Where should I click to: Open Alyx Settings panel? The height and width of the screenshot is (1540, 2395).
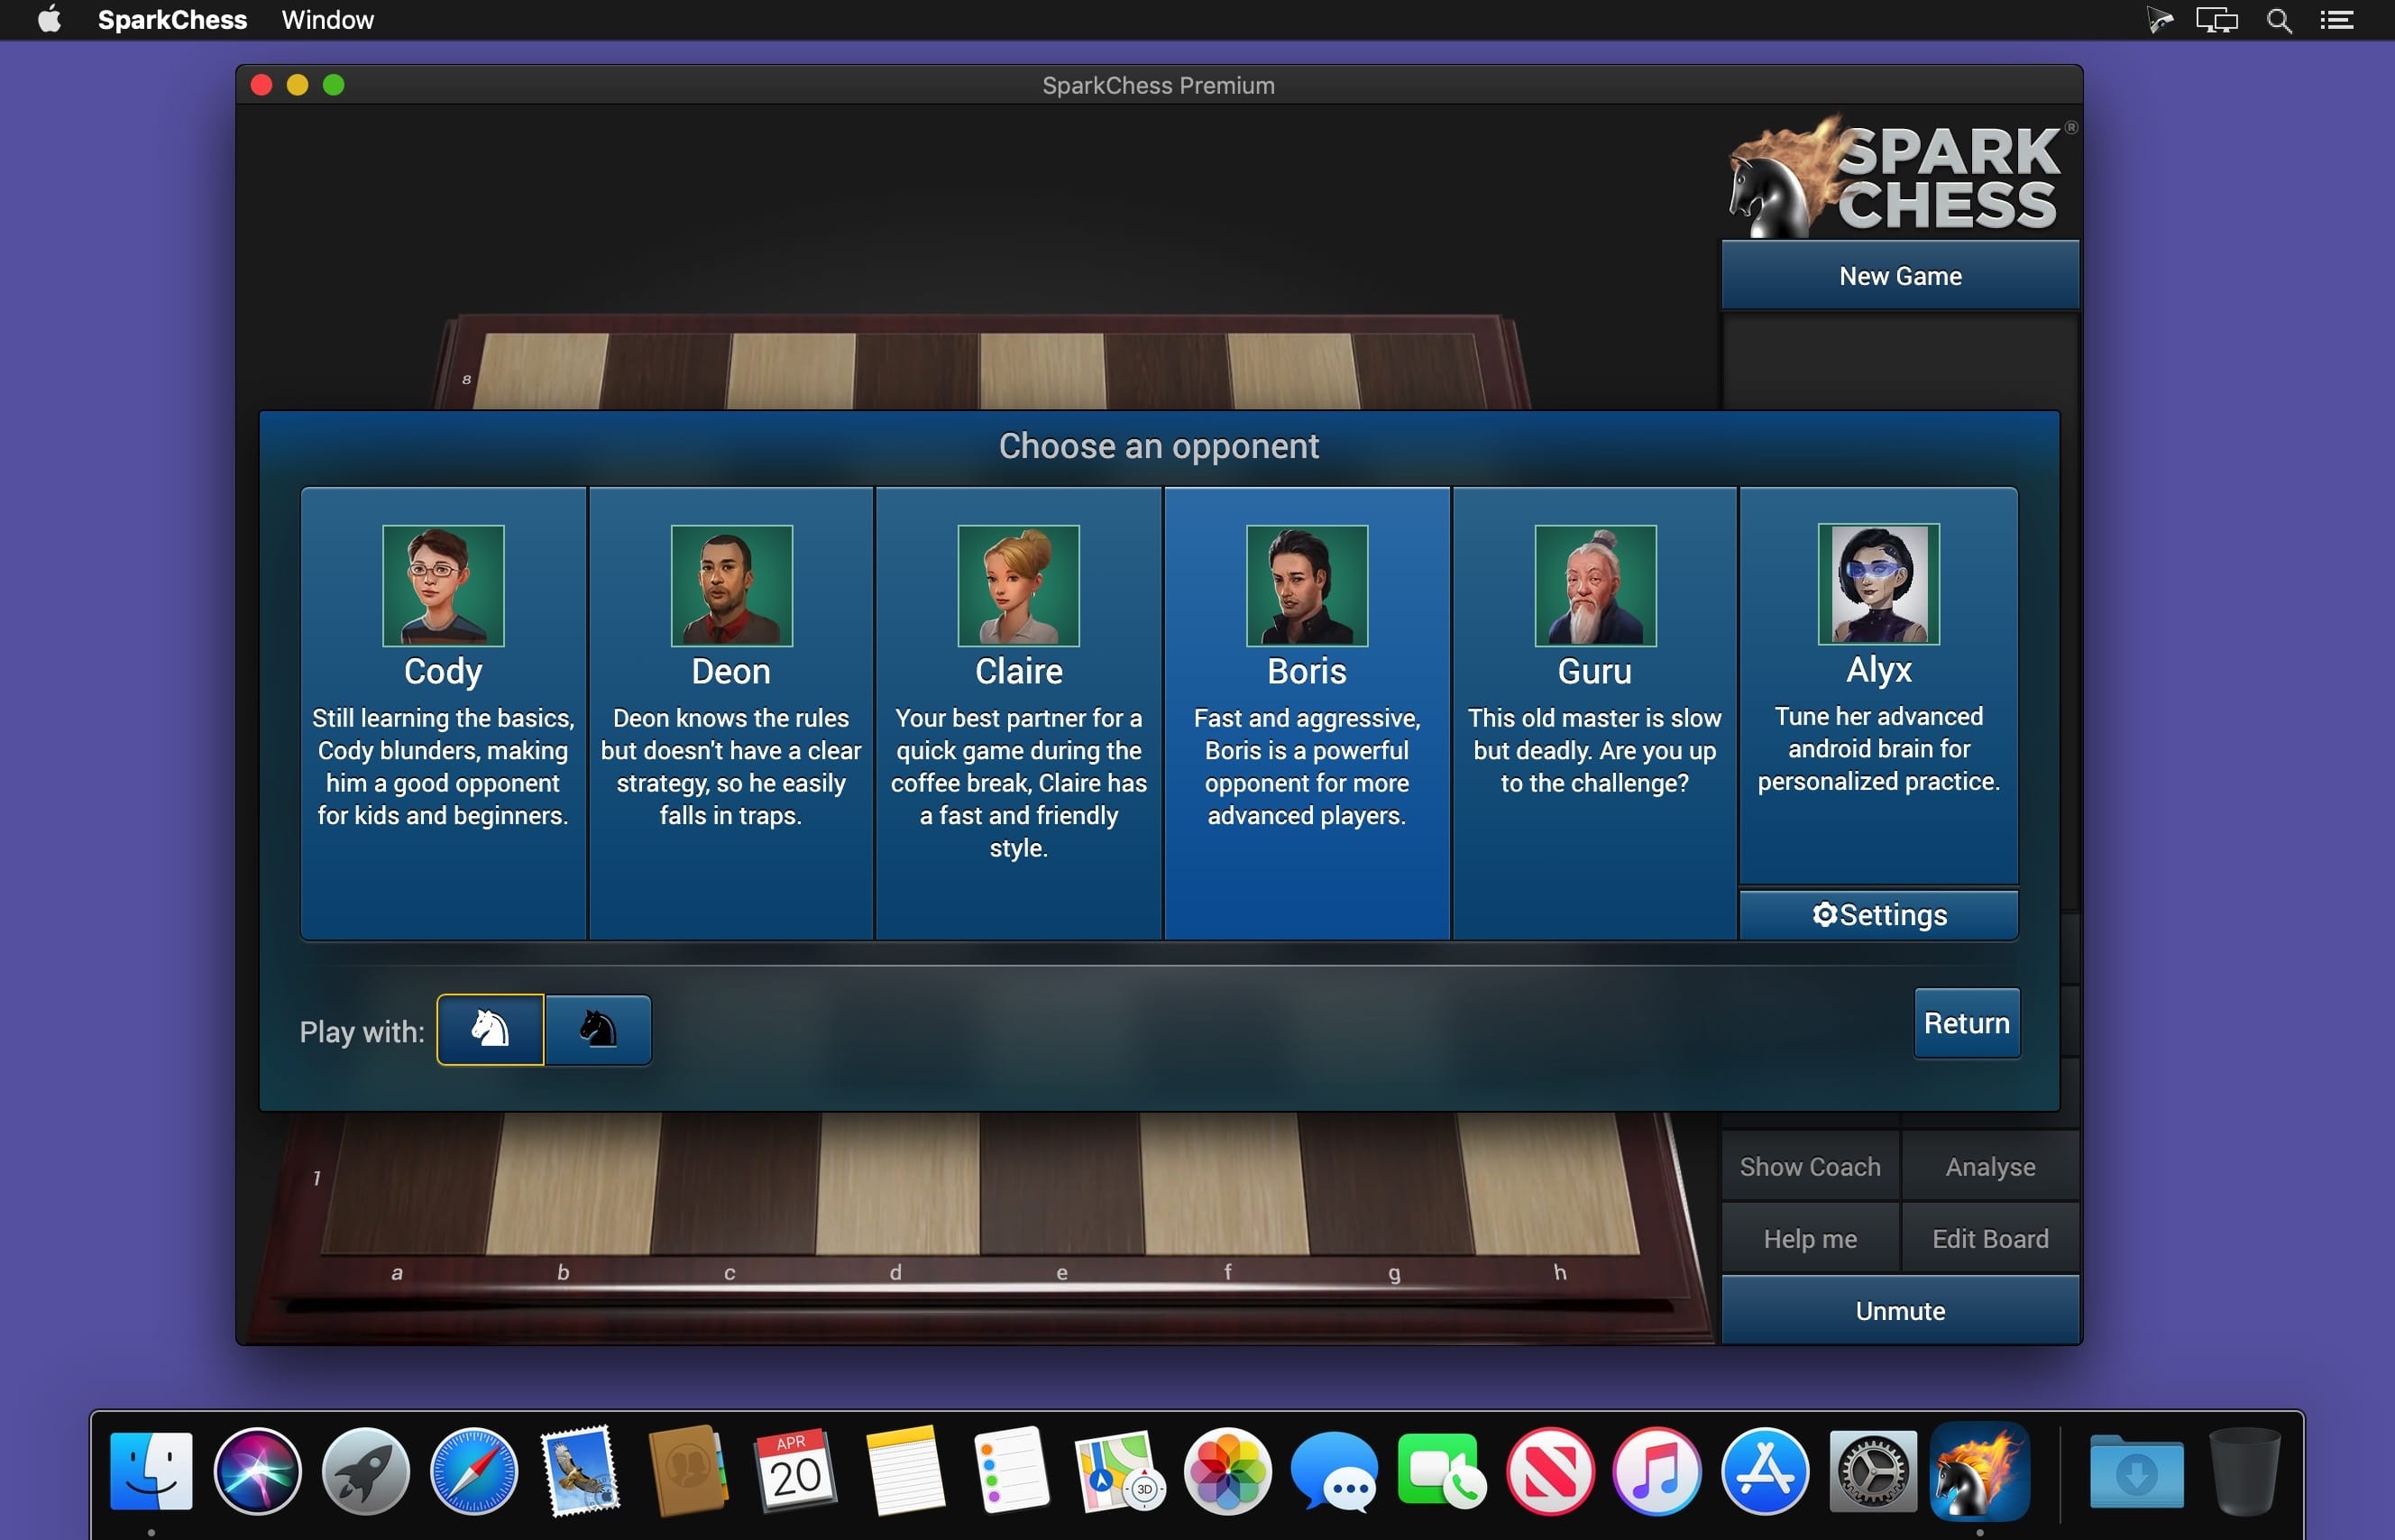pyautogui.click(x=1878, y=913)
